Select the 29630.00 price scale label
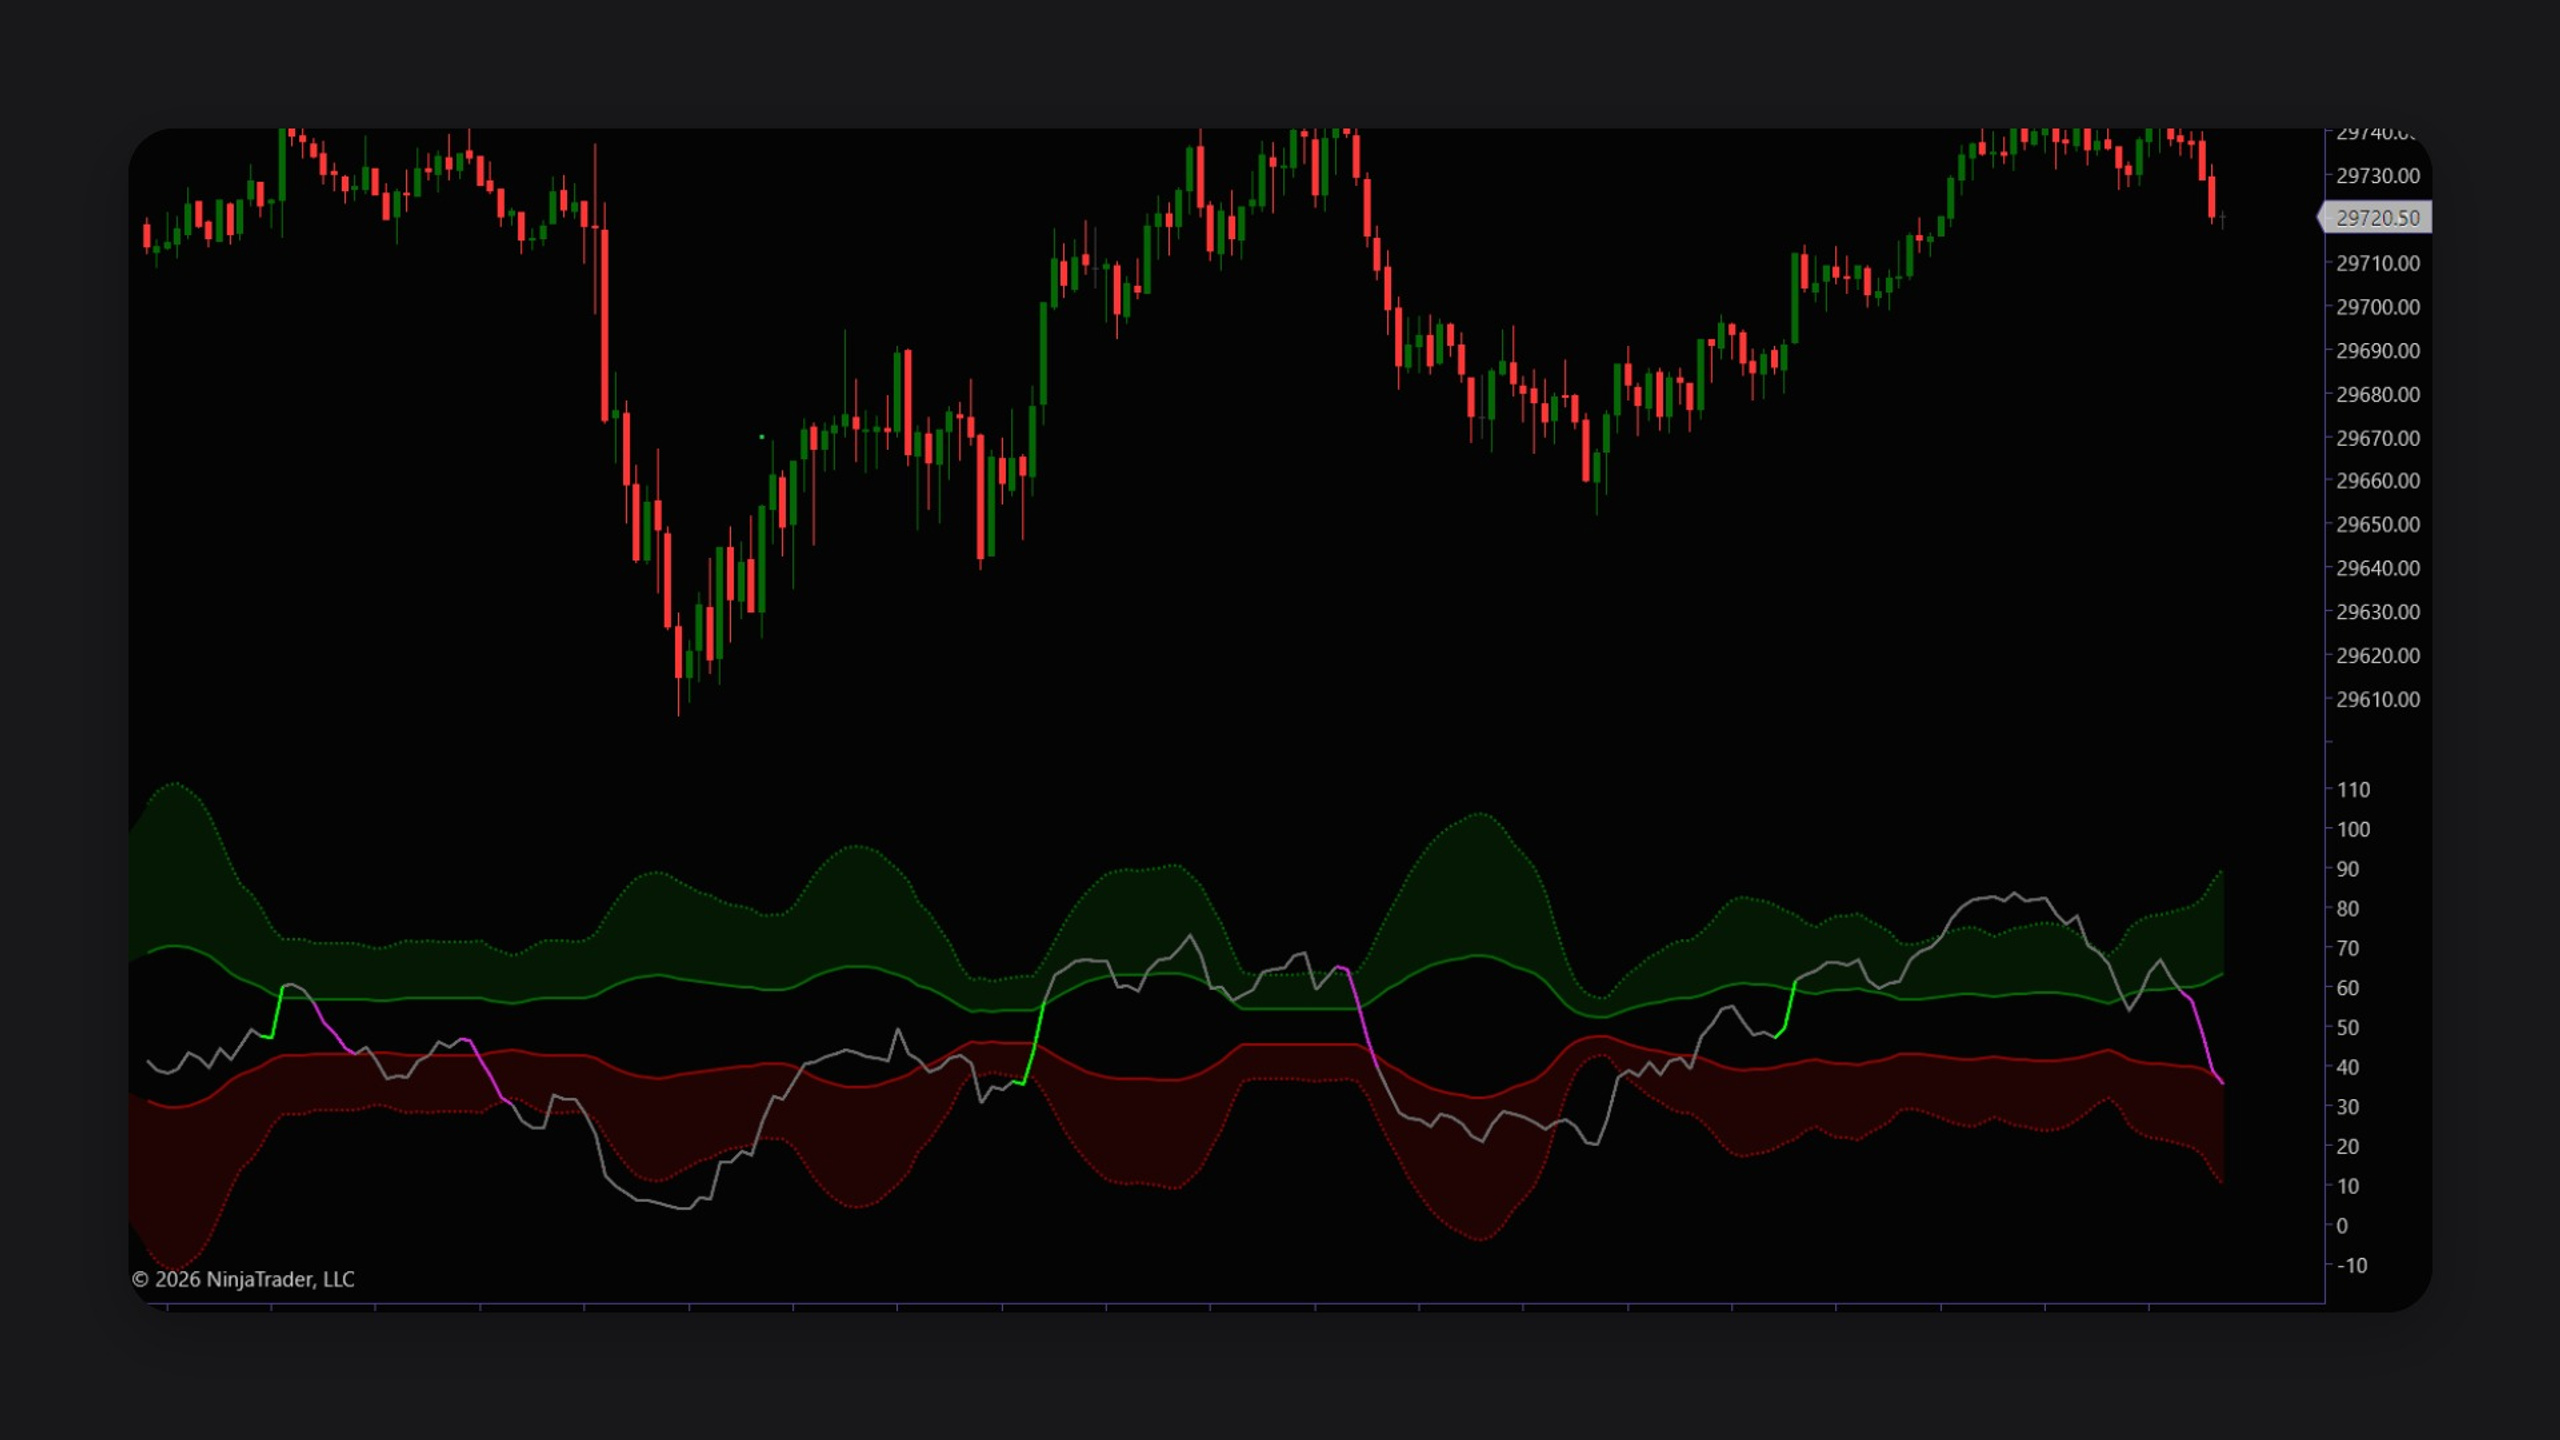2560x1440 pixels. pos(2377,611)
